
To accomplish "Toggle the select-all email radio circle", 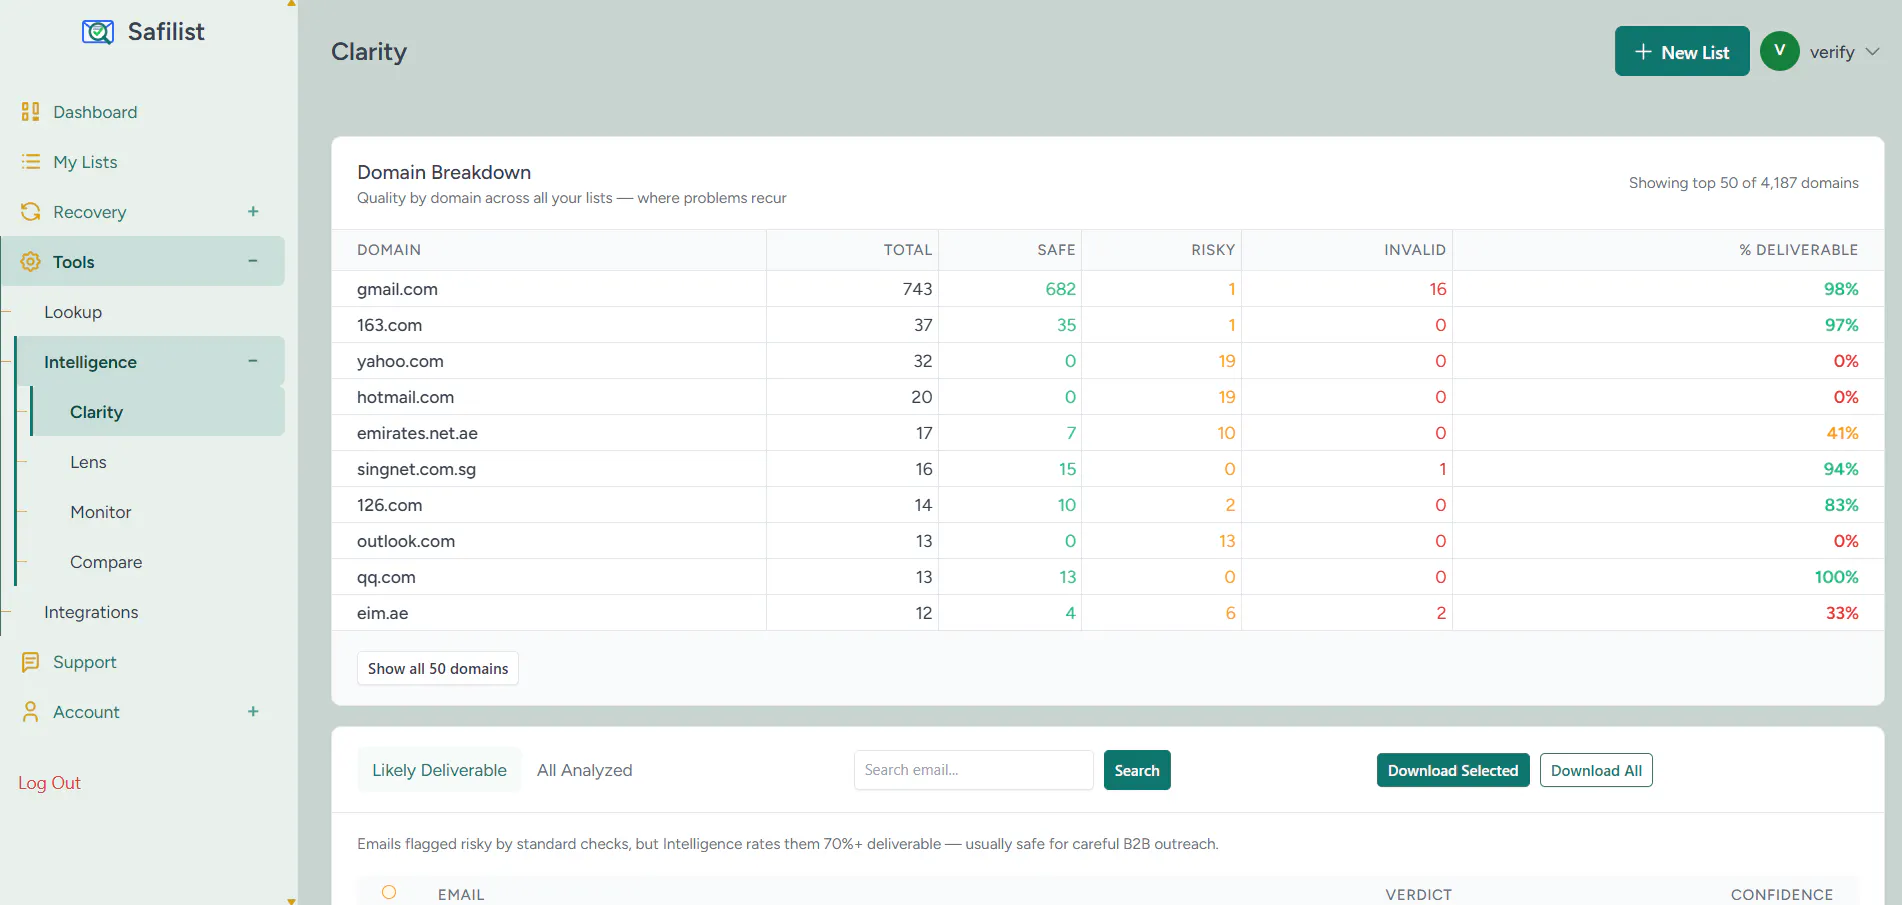I will click(x=389, y=892).
